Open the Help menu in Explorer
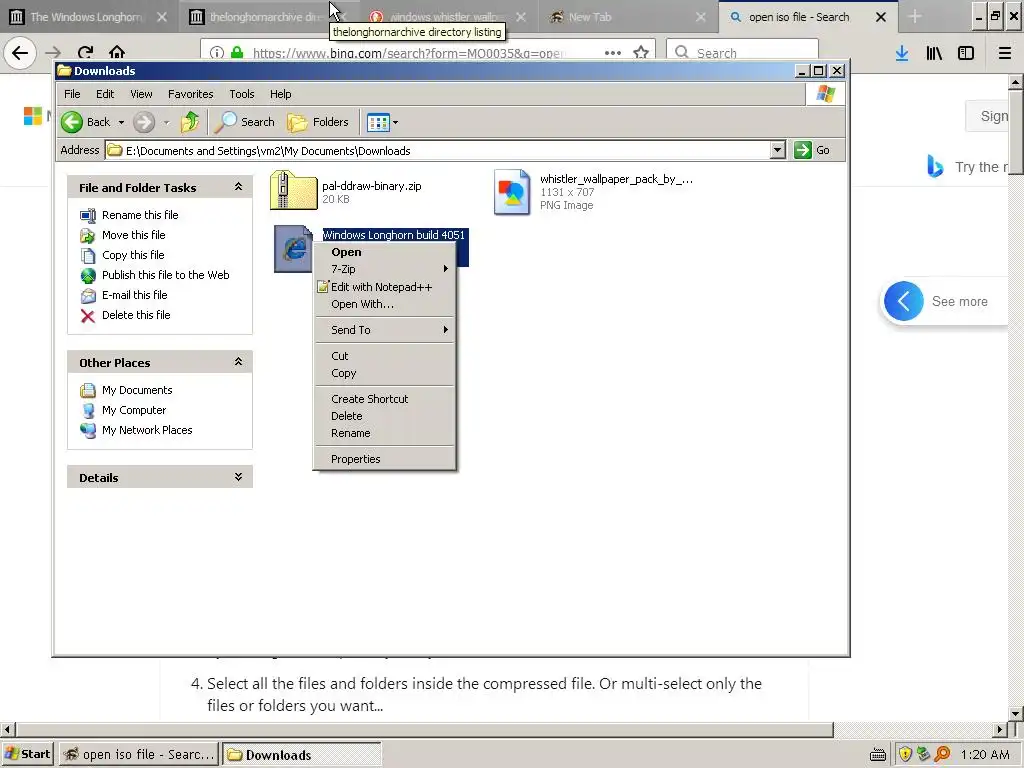This screenshot has height=768, width=1024. (281, 94)
